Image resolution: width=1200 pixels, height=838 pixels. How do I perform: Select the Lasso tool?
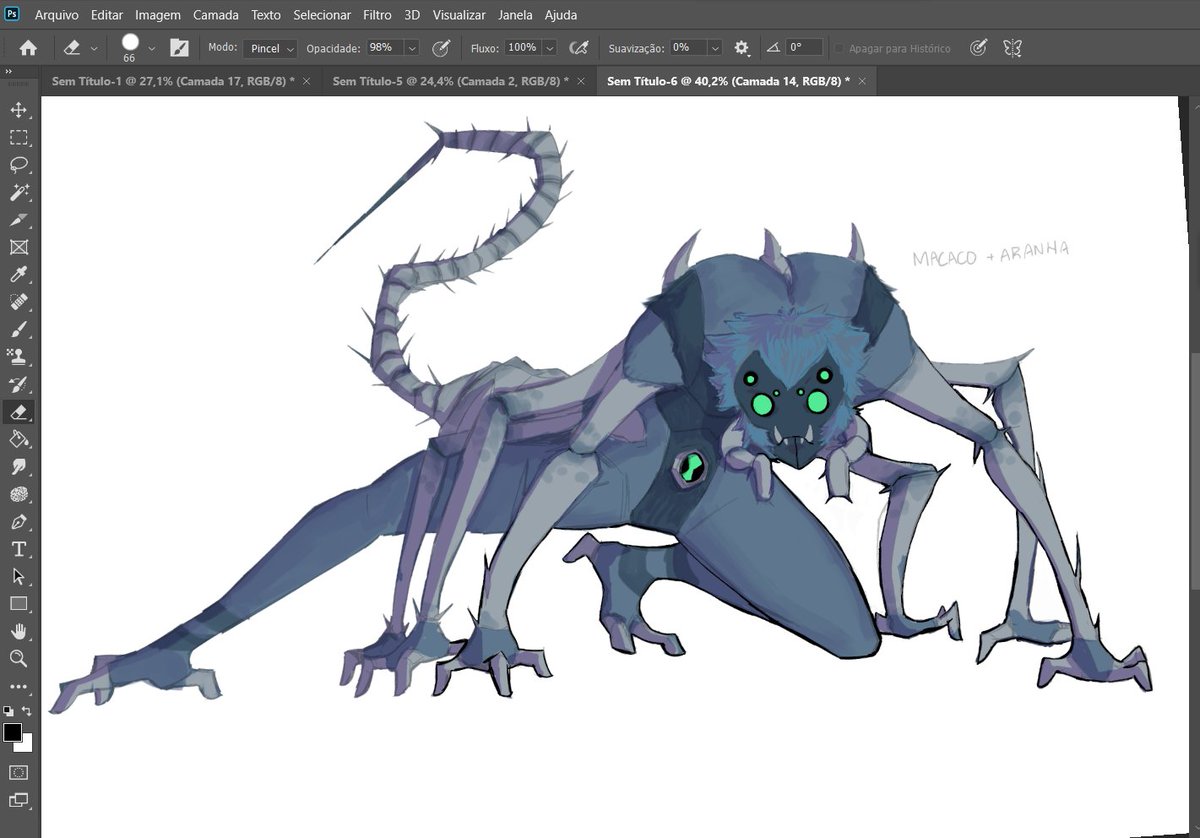[x=18, y=165]
